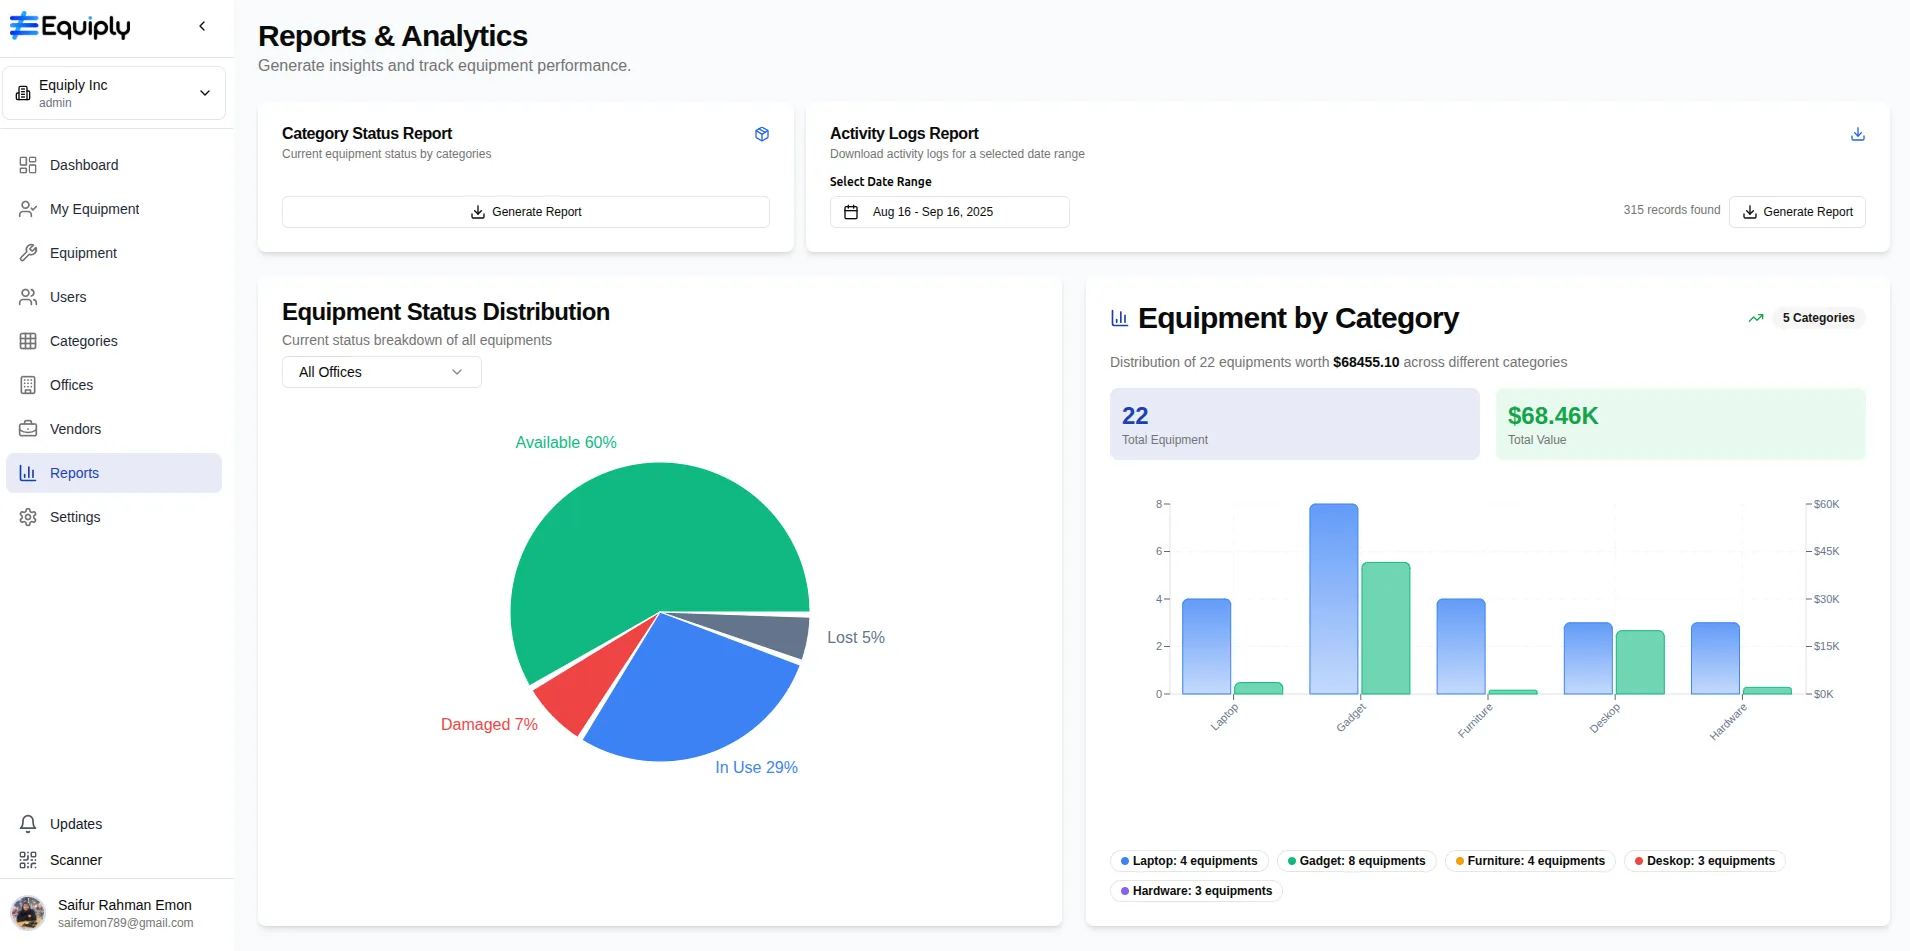
Task: Click the download icon in Activity Logs Report
Action: point(1857,134)
